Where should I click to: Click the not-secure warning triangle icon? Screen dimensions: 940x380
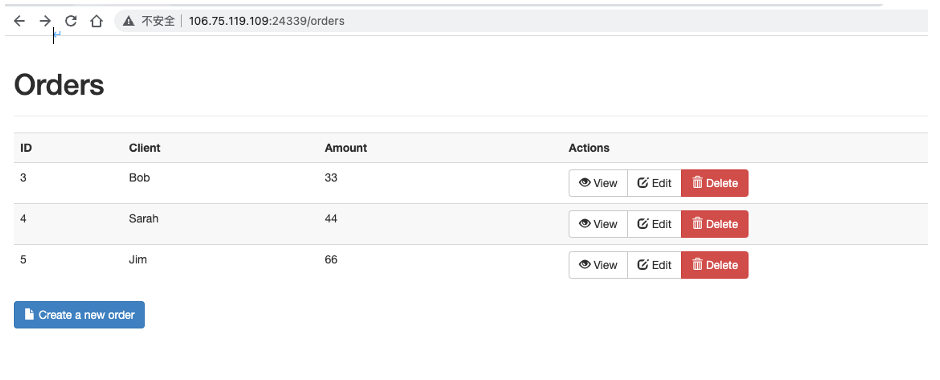point(128,21)
